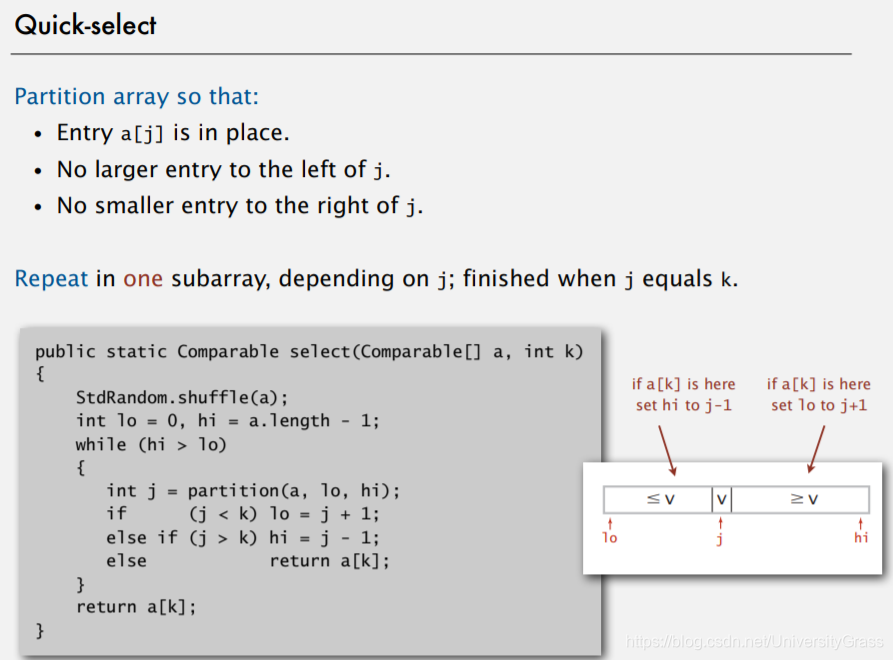Viewport: 893px width, 660px height.
Task: Click the 'else return a[k];' line
Action: pos(248,561)
